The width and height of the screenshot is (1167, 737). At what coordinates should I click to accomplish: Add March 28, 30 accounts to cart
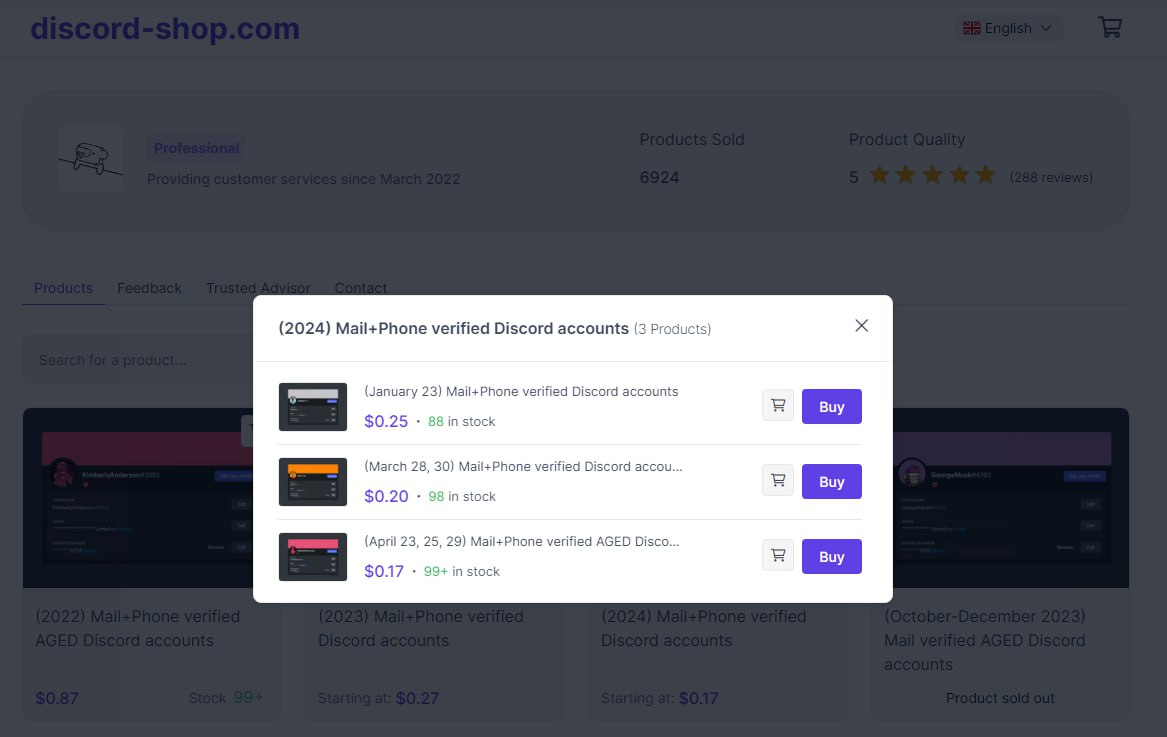coord(778,481)
